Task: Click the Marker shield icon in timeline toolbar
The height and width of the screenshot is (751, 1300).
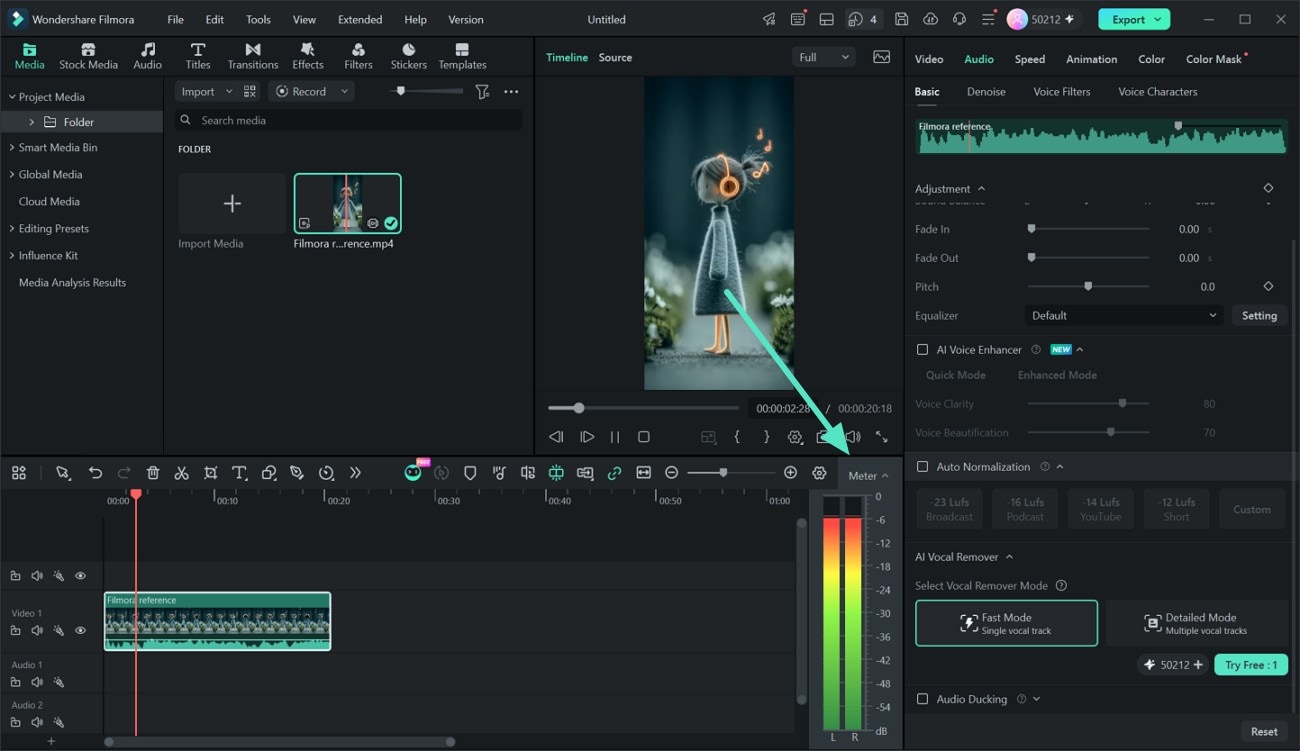Action: (470, 473)
